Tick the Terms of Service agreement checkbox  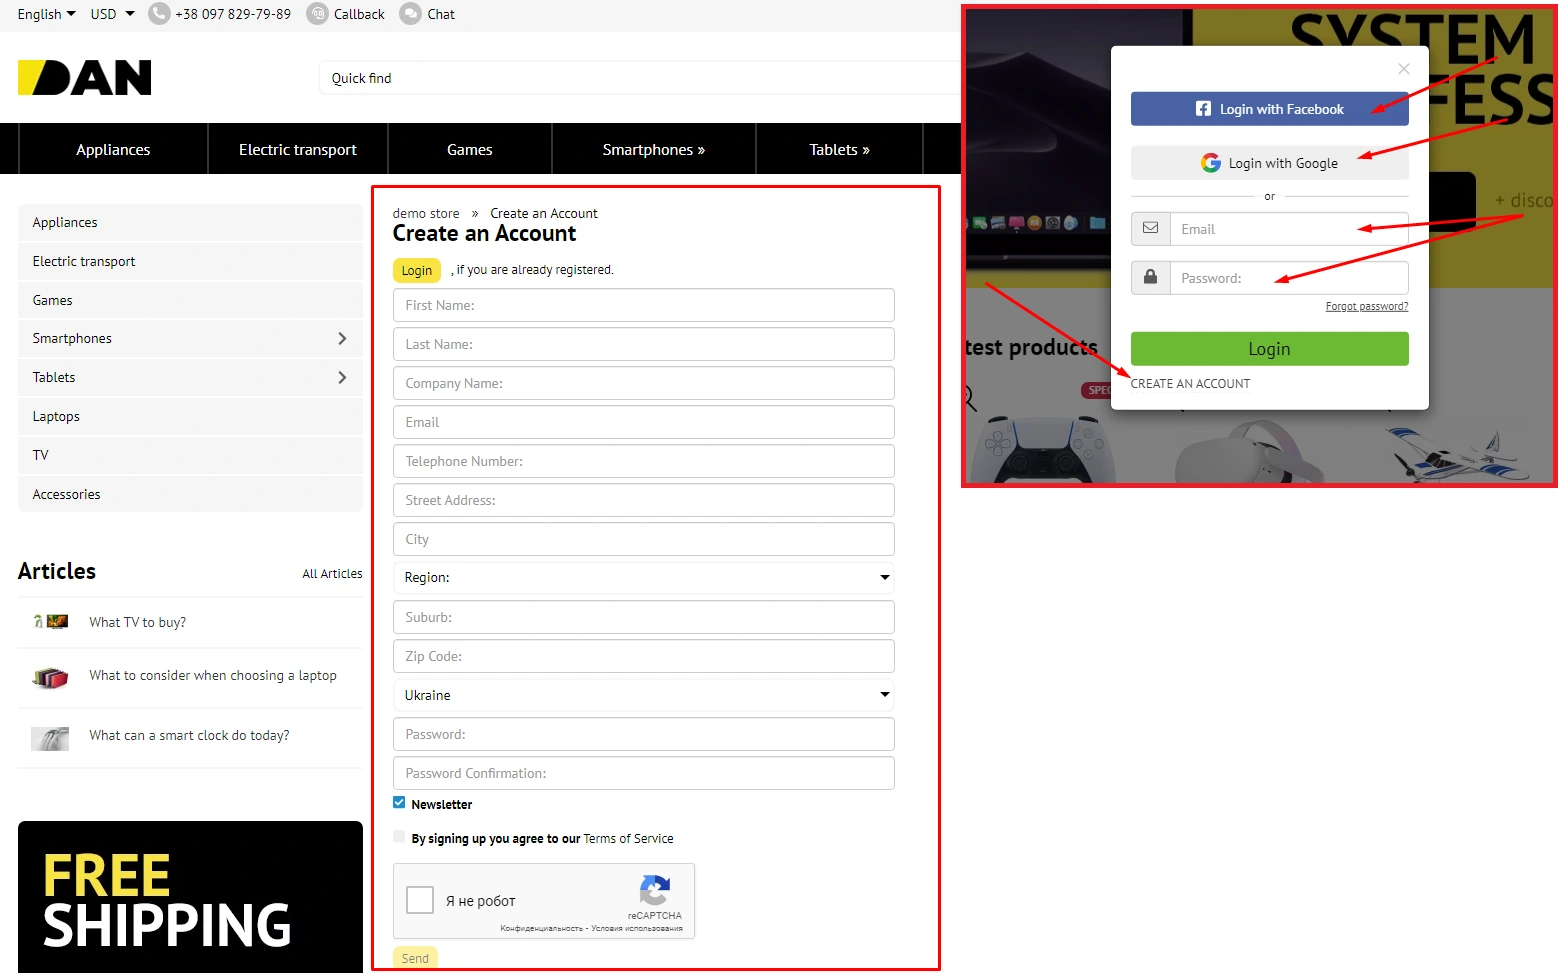point(399,837)
